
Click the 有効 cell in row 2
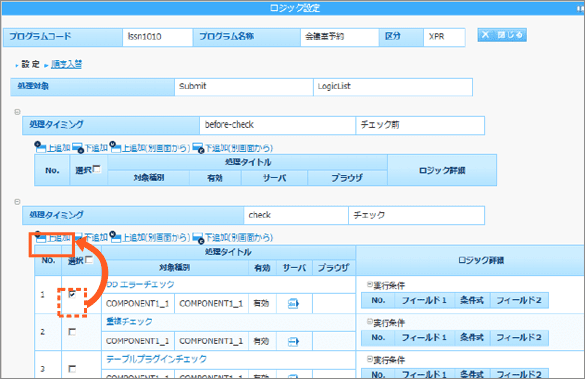click(x=263, y=341)
